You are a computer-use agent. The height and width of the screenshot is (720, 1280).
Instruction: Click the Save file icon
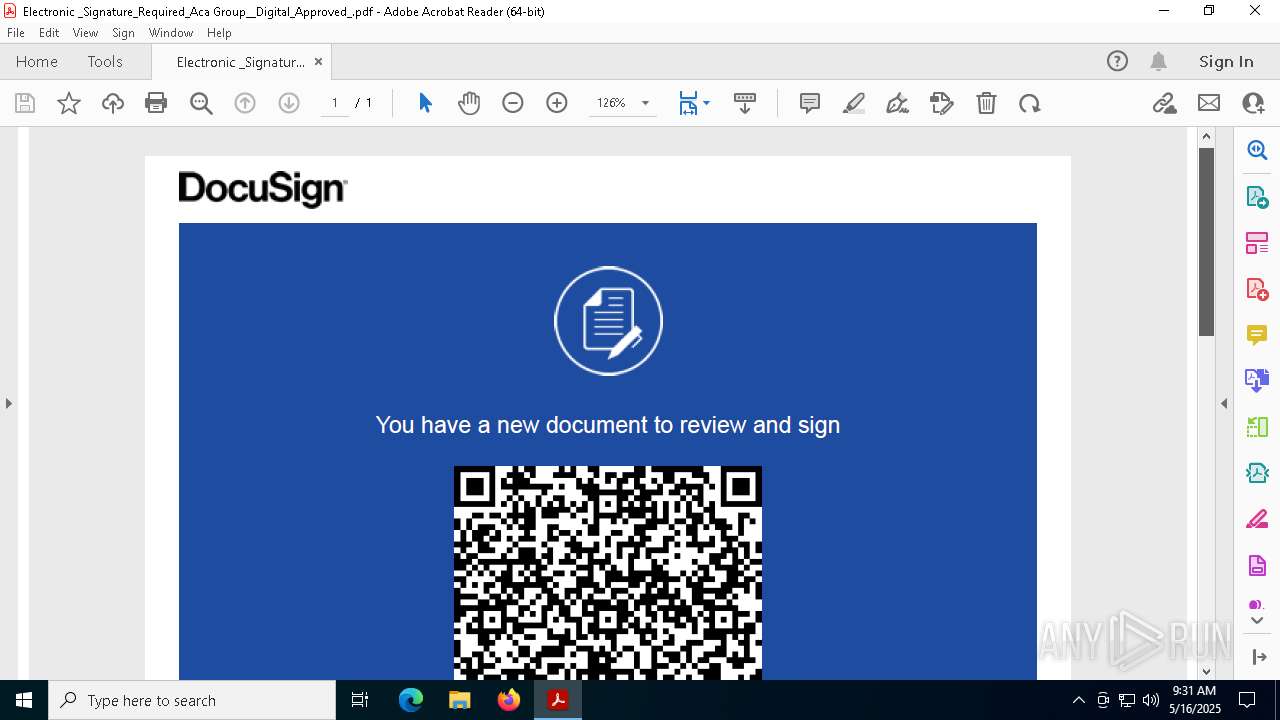[x=25, y=103]
